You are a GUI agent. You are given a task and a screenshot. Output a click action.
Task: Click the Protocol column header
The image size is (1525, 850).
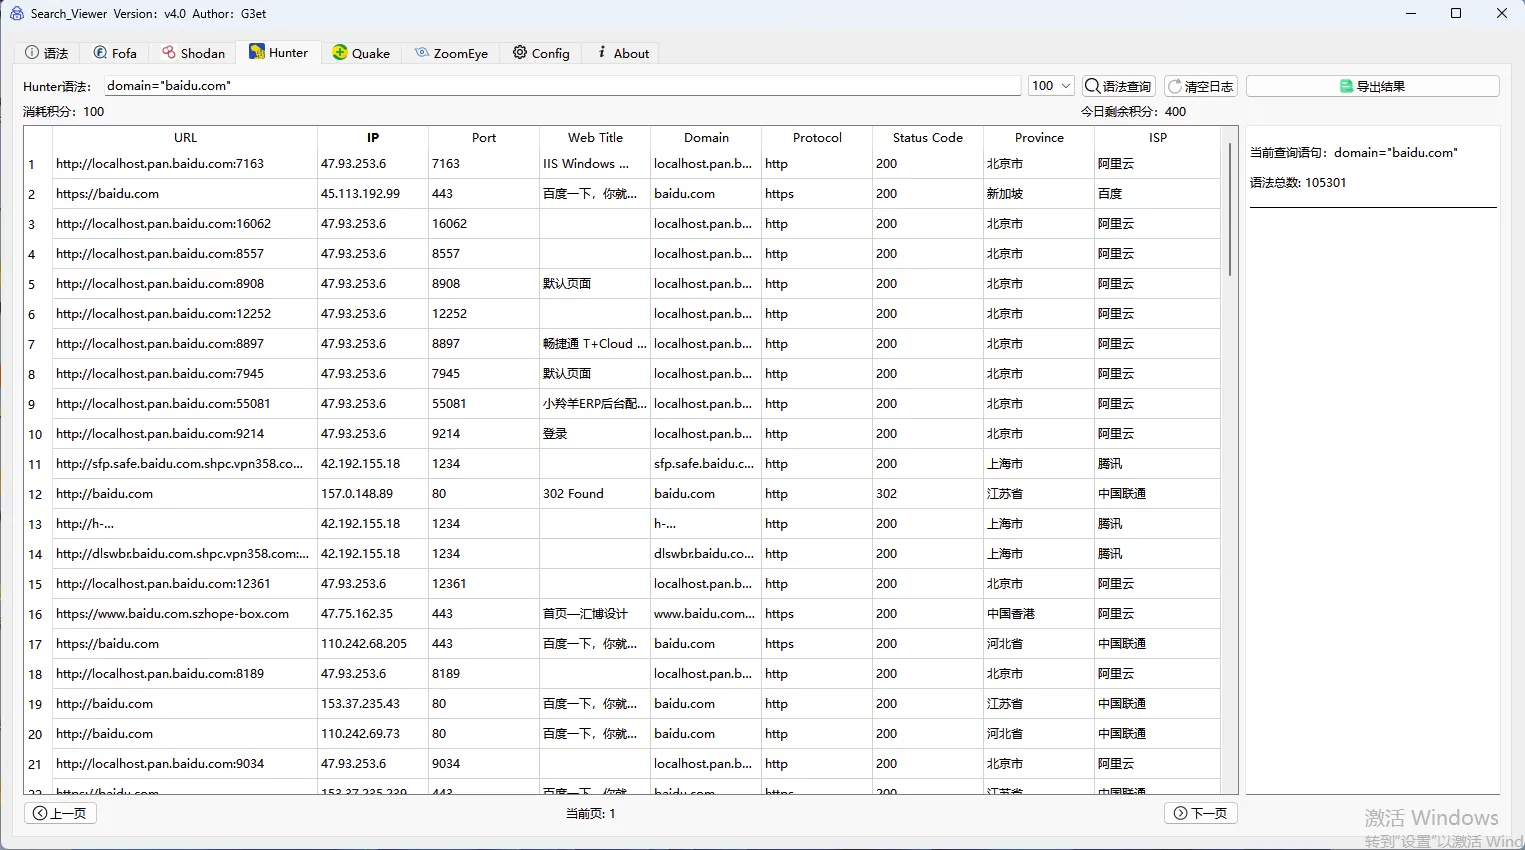point(817,138)
